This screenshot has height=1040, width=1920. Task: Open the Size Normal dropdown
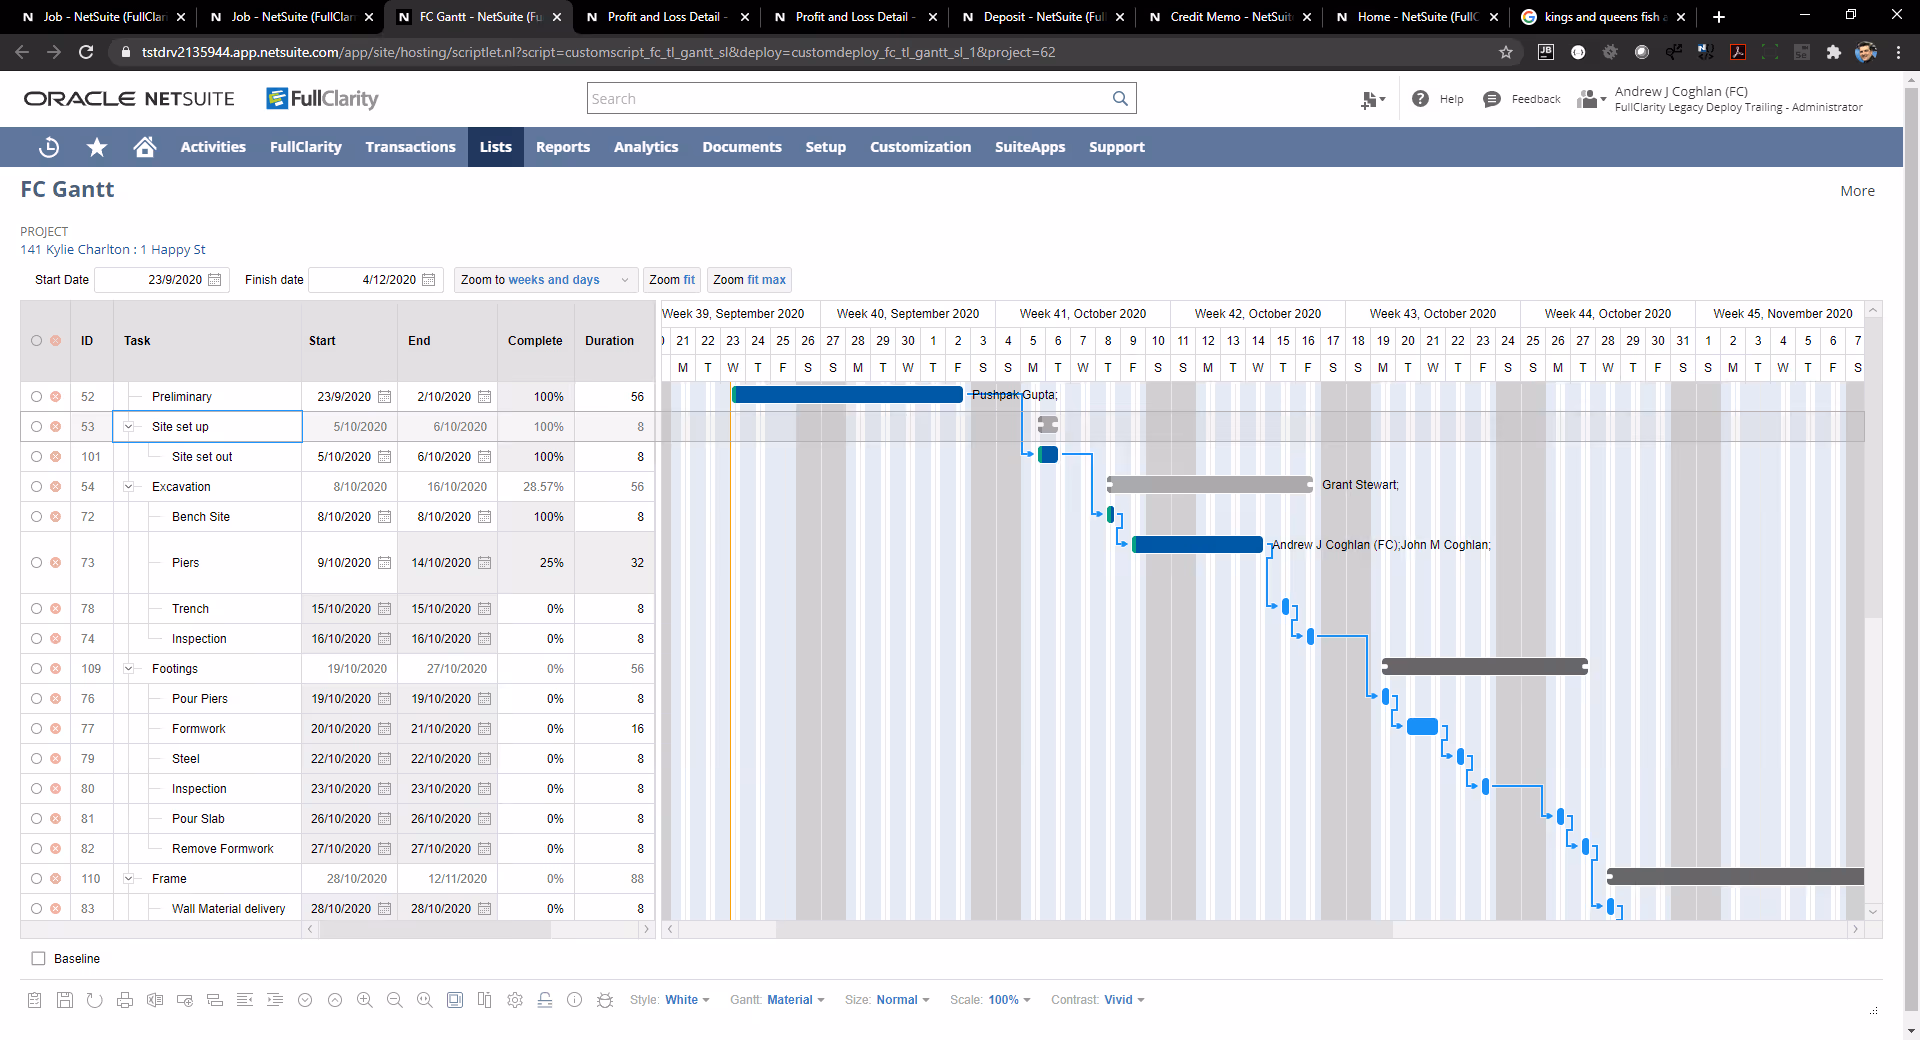[x=903, y=1000]
